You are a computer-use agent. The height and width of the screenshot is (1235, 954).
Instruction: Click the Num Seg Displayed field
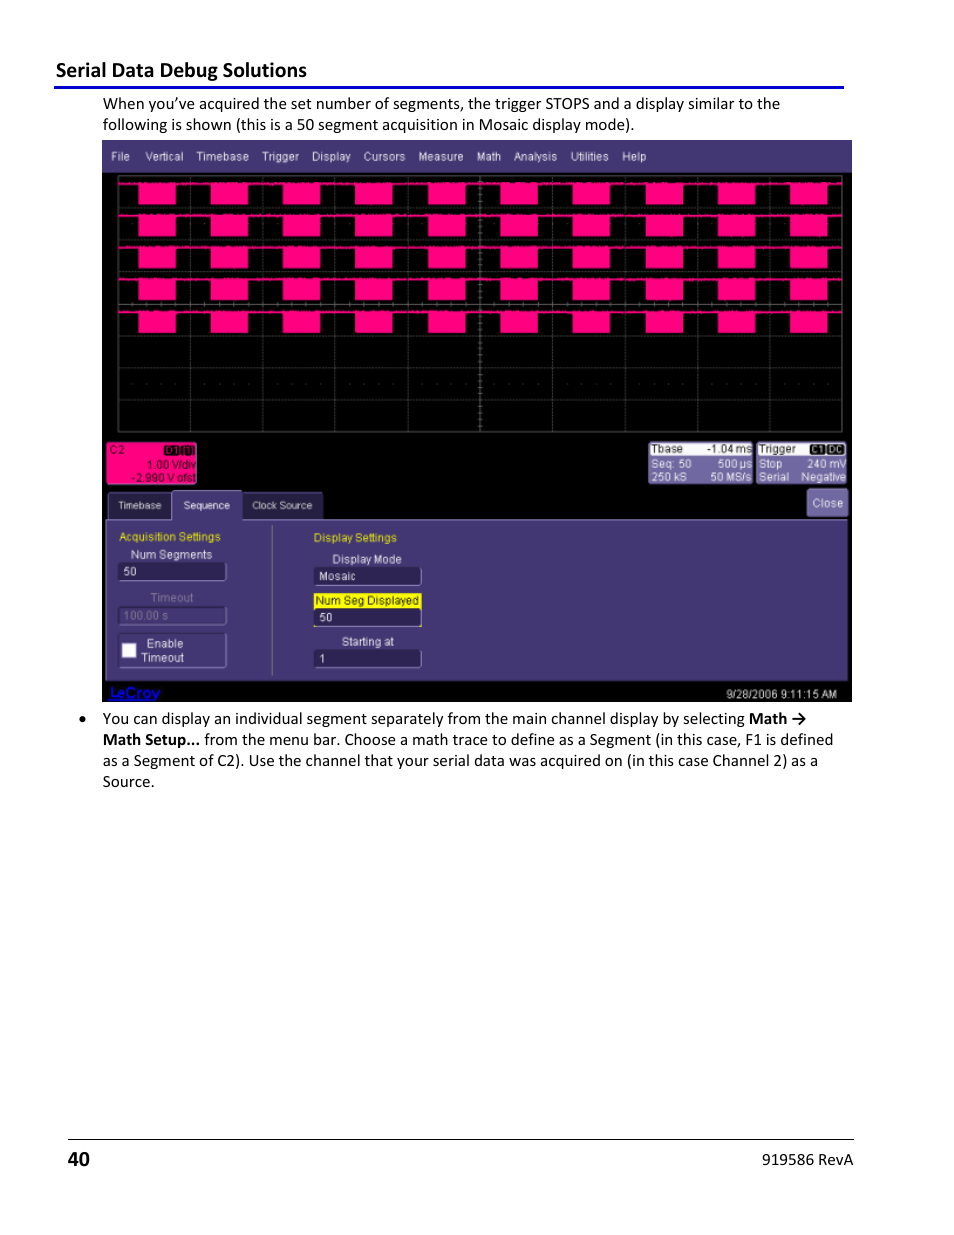[x=367, y=618]
